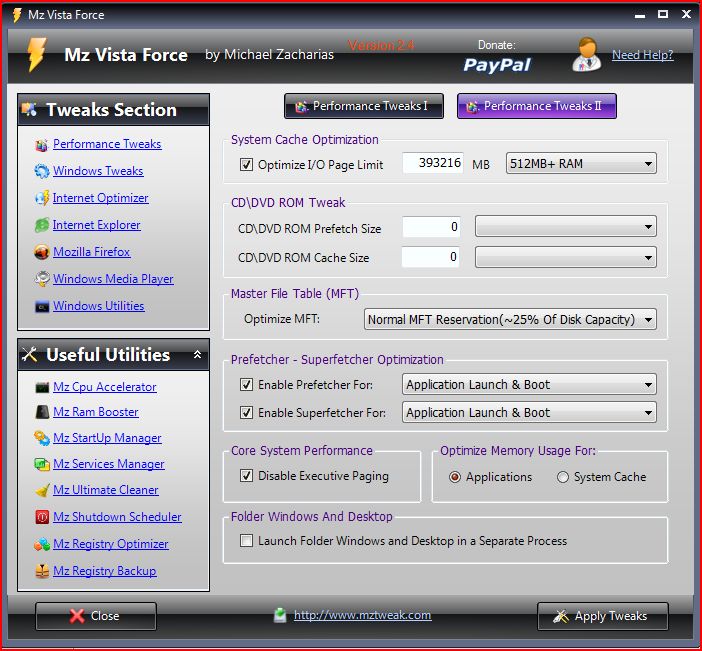The height and width of the screenshot is (651, 702).
Task: Click the Mz Cpu Accelerator icon
Action: (x=42, y=387)
